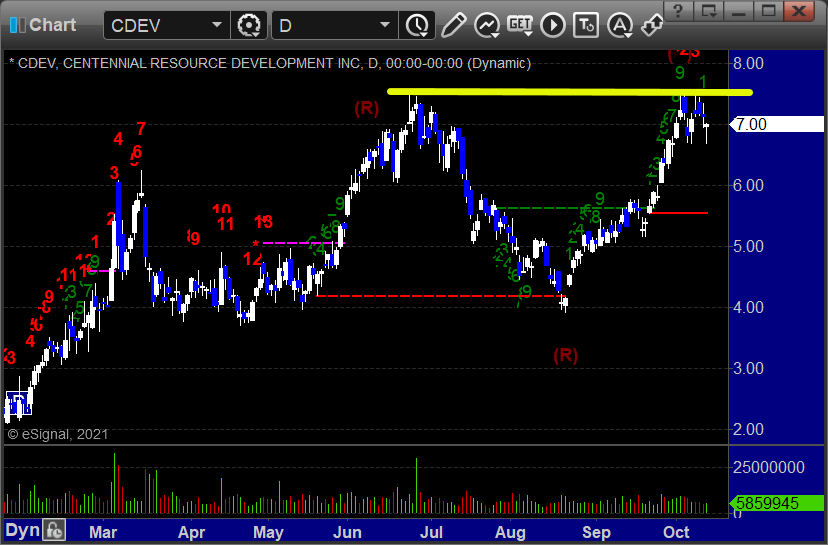
Task: Maximize the Chart window
Action: point(769,11)
